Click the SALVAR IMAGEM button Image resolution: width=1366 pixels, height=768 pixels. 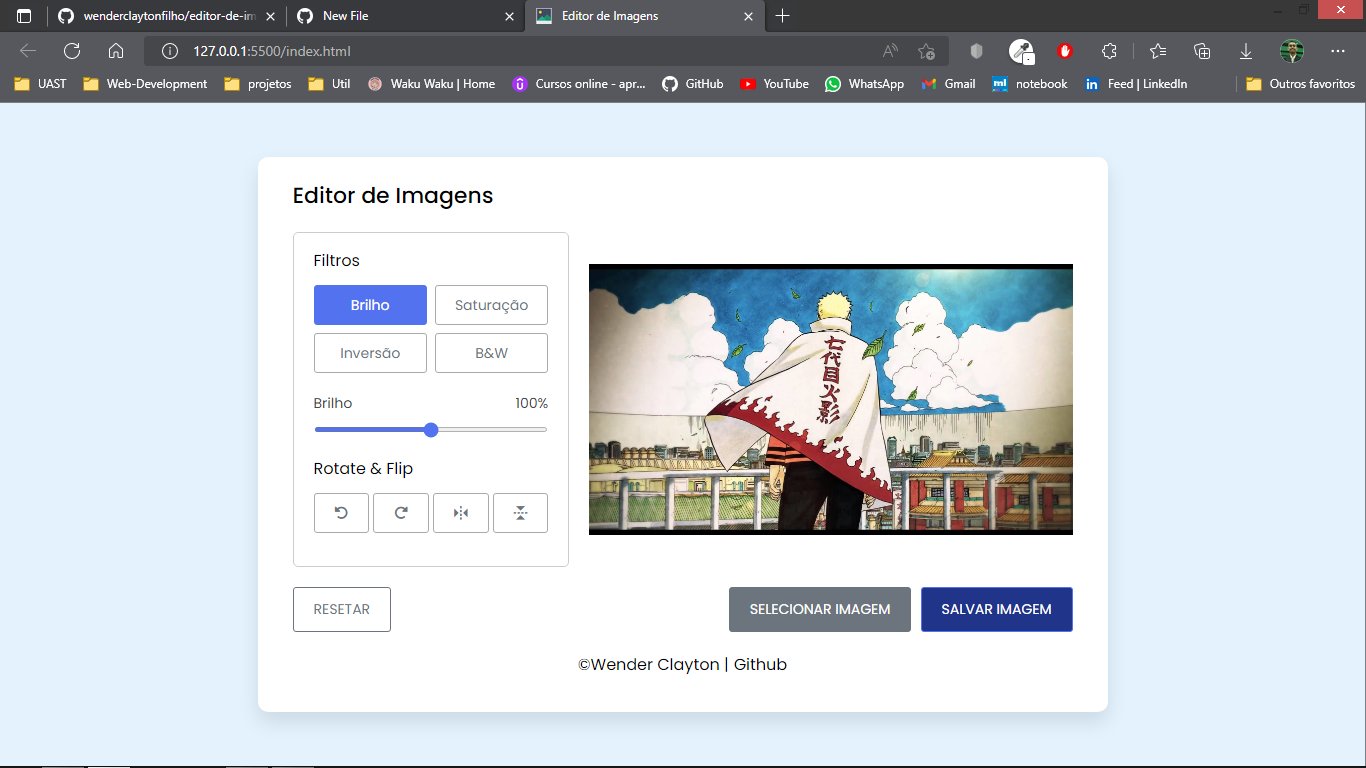(996, 609)
